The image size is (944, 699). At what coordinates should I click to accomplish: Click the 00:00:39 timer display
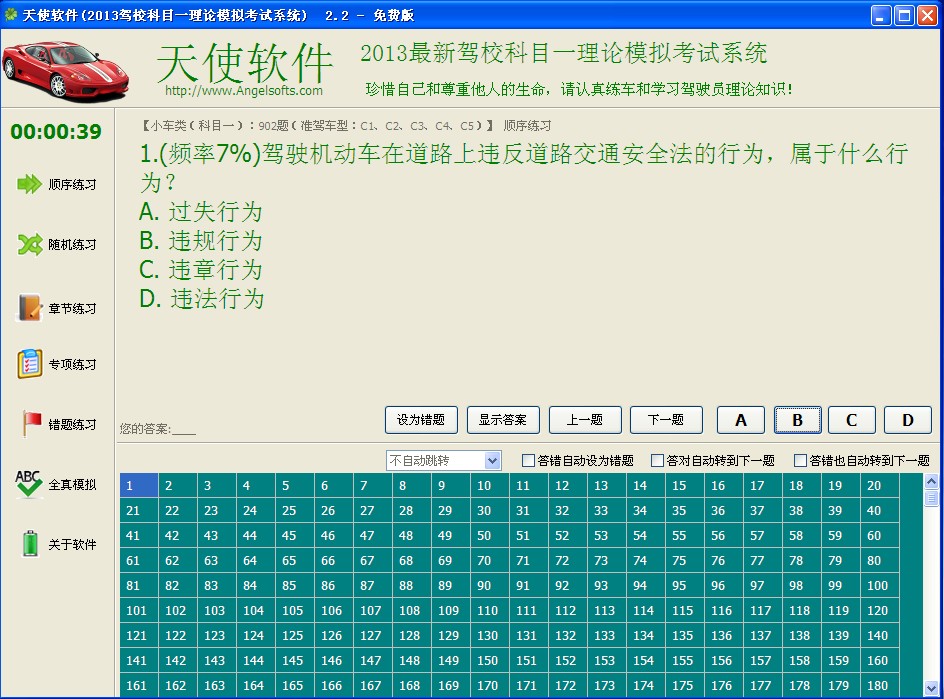(x=56, y=131)
